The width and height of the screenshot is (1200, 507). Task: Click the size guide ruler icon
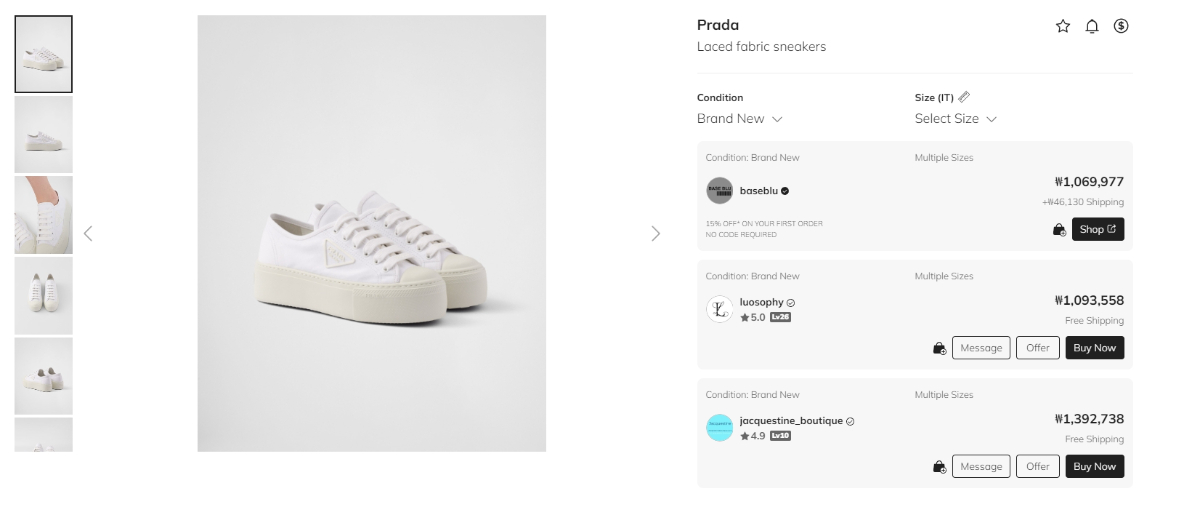[964, 97]
